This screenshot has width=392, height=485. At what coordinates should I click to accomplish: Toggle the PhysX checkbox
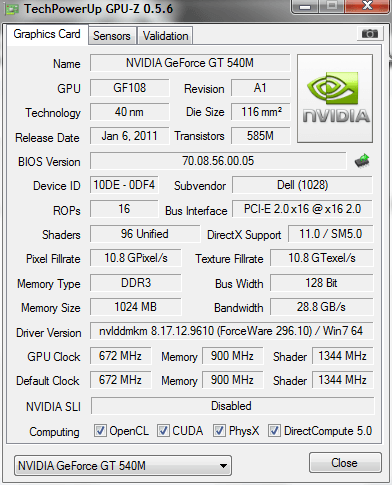pyautogui.click(x=219, y=430)
